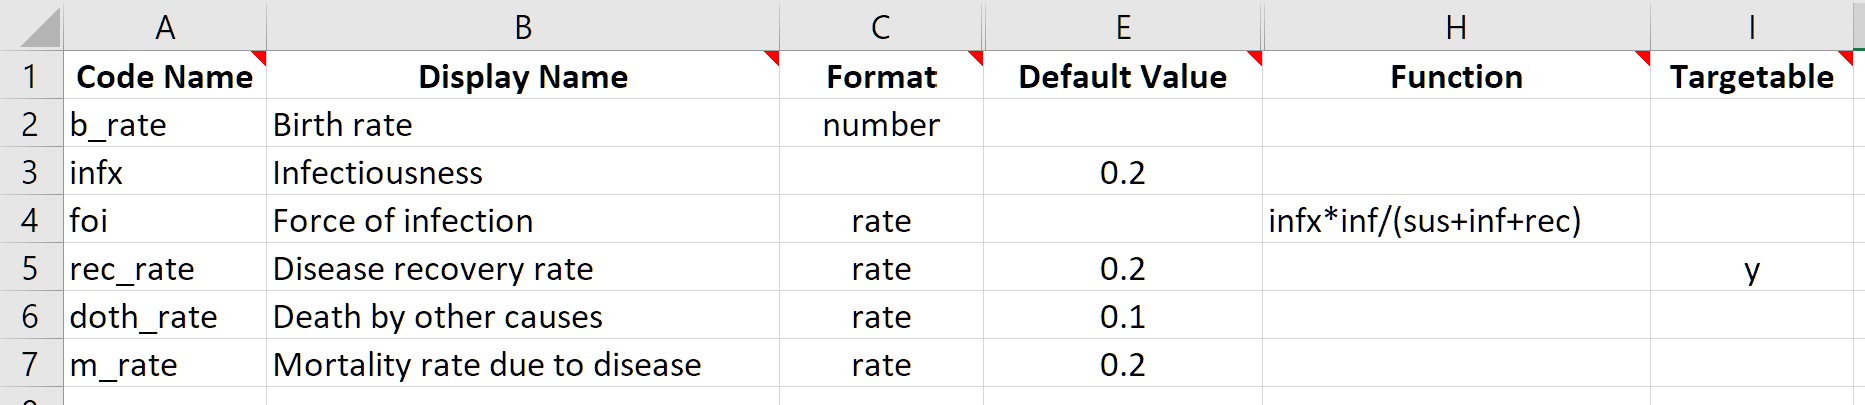Screen dimensions: 1865x405
Task: Select row 3 header
Action: 31,171
